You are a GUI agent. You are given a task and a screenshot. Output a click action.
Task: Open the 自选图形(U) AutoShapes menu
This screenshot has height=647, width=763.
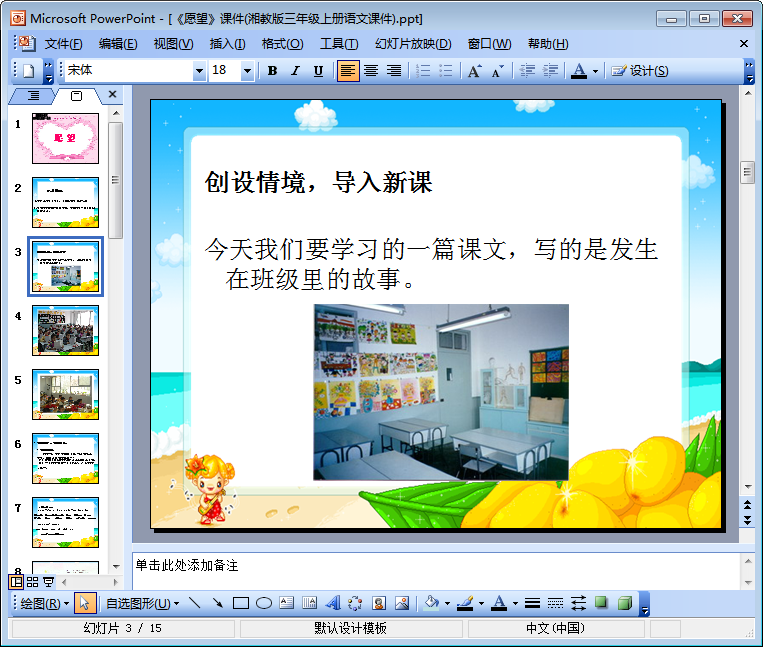[x=142, y=604]
